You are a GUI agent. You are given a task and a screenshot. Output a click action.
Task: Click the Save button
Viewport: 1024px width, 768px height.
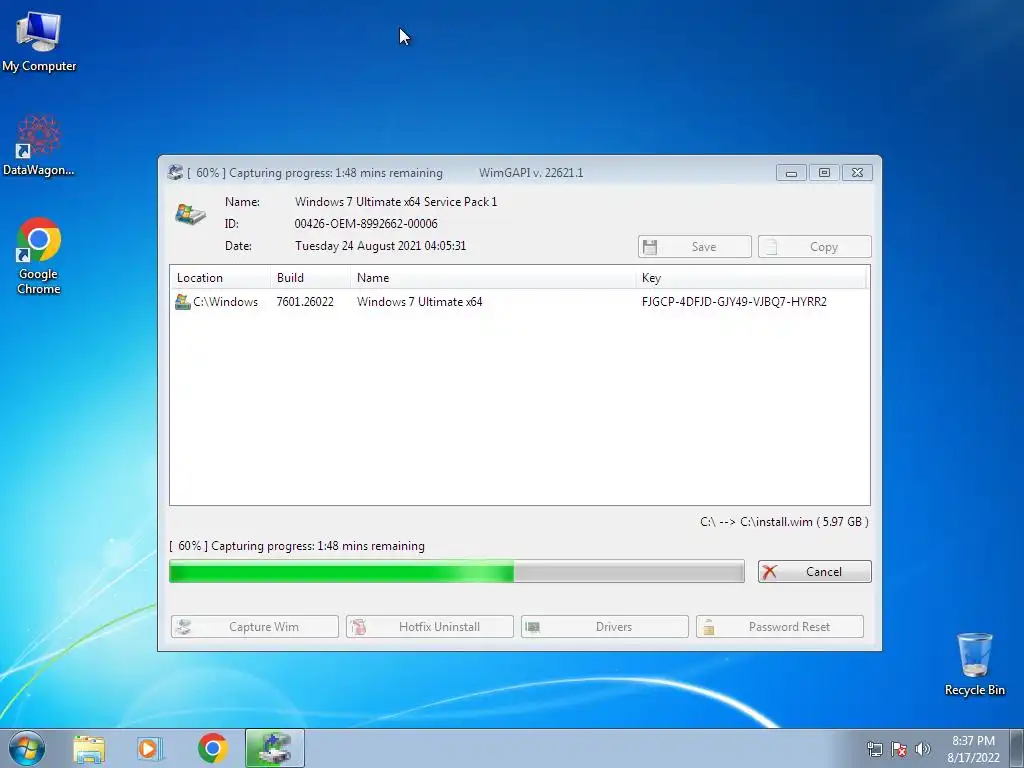(694, 247)
